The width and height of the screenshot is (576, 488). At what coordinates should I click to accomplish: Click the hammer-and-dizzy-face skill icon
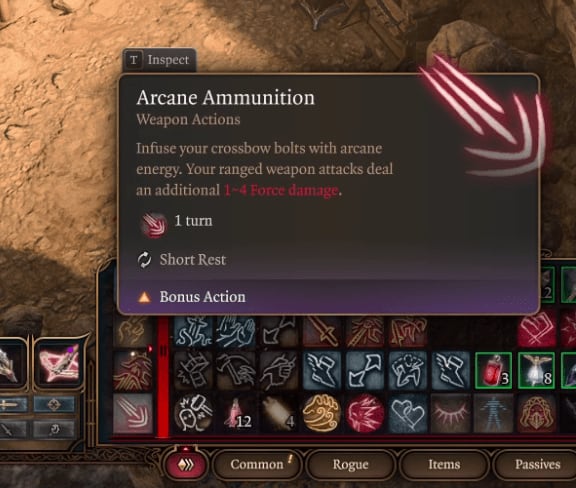[193, 413]
